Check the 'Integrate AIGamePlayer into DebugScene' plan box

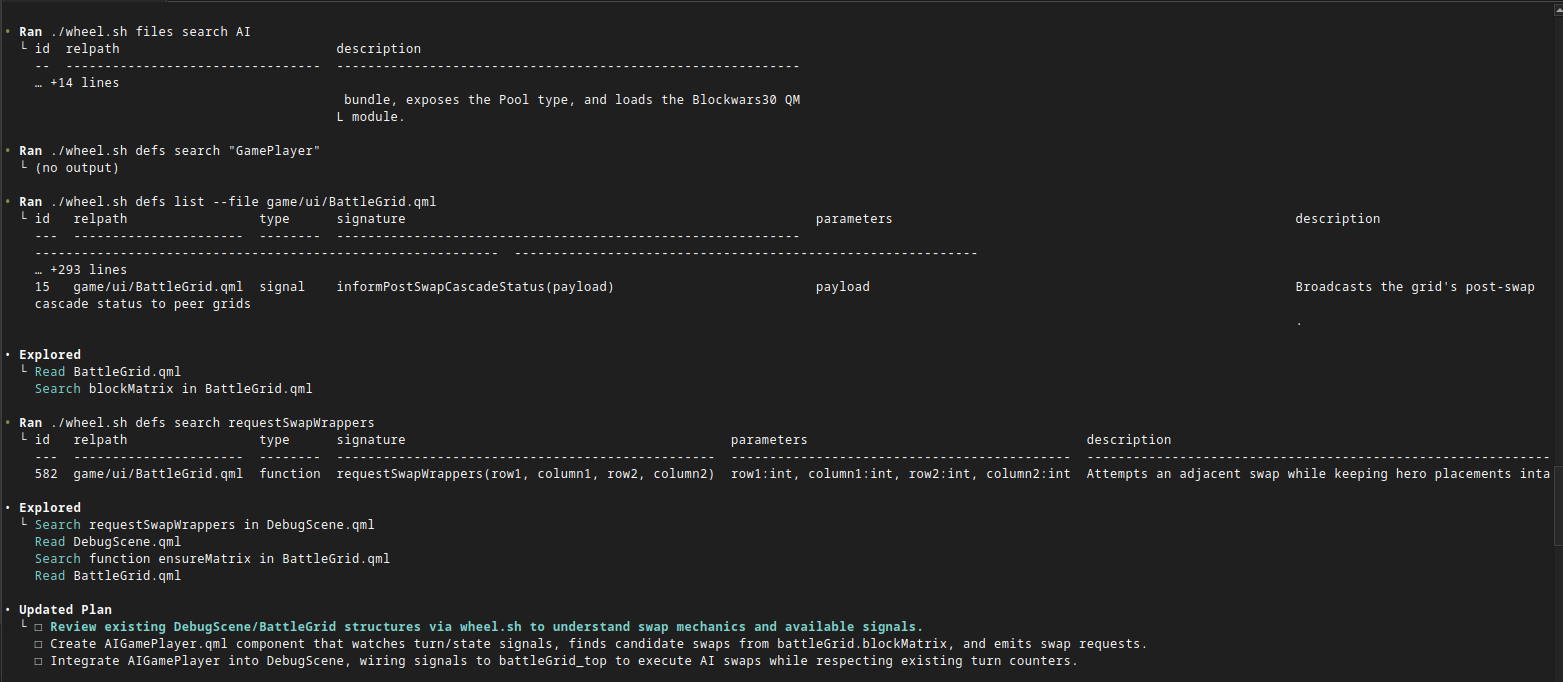(x=39, y=661)
